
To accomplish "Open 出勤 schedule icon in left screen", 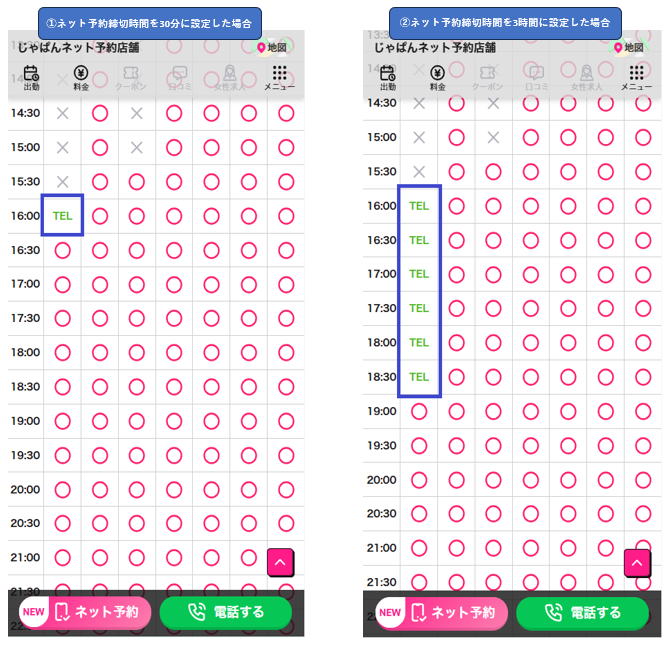I will pyautogui.click(x=31, y=77).
